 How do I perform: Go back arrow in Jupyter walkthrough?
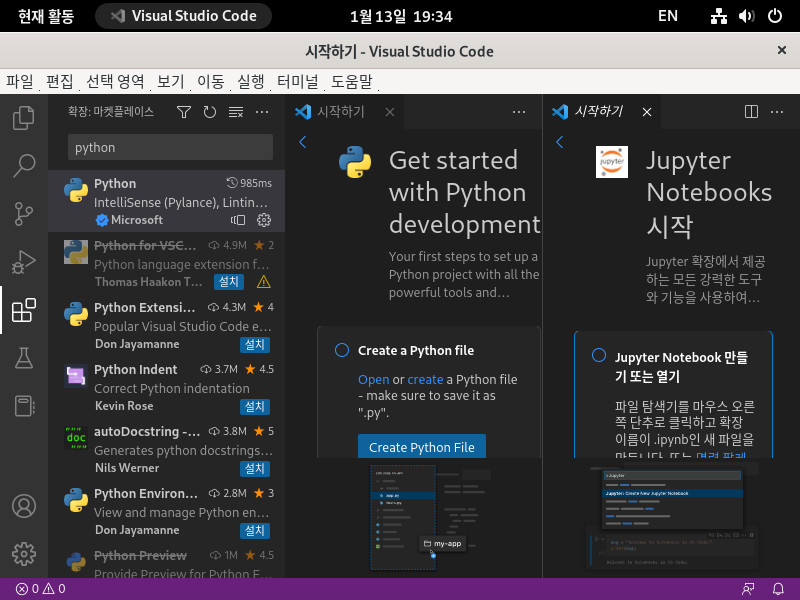(560, 142)
